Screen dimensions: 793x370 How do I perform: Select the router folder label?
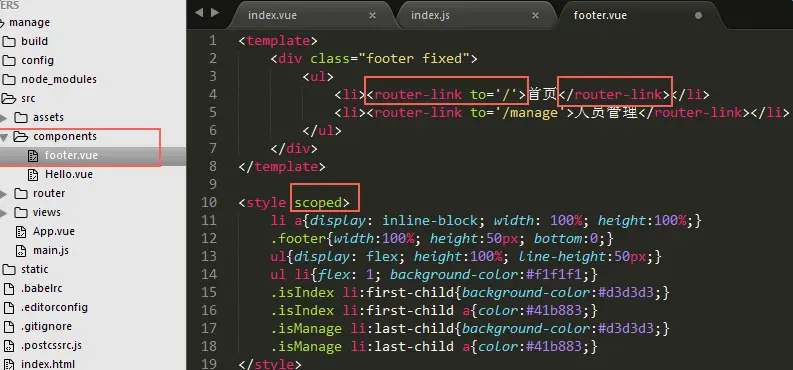point(49,194)
